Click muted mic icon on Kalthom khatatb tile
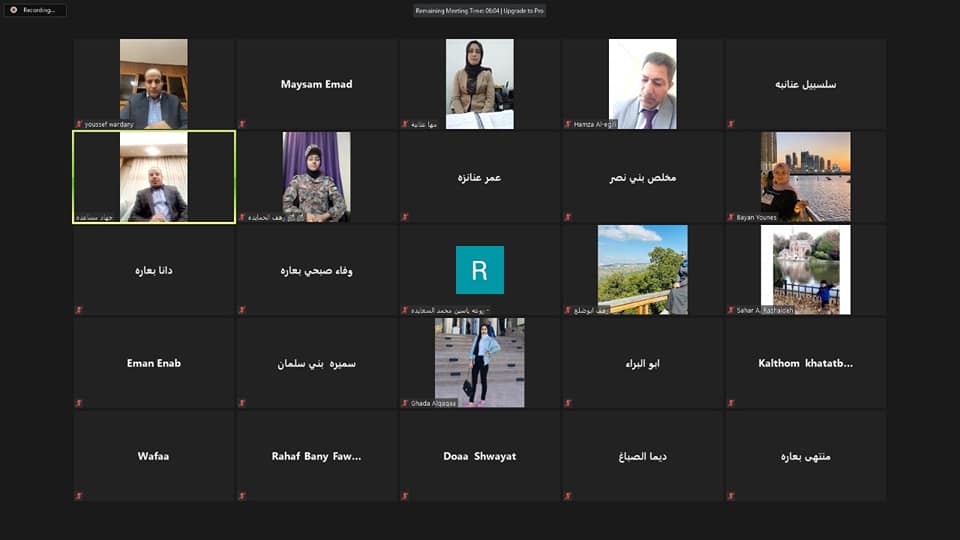This screenshot has height=540, width=960. (731, 403)
